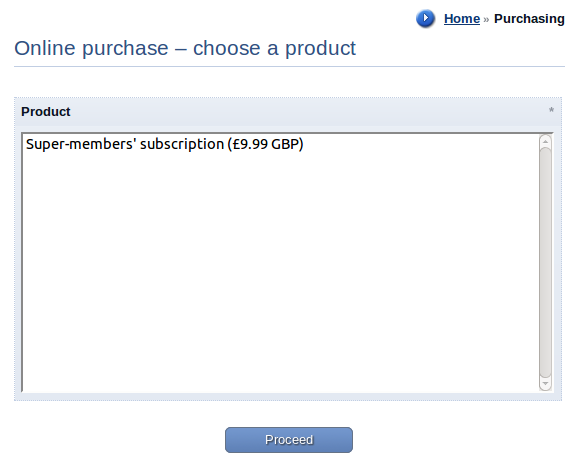Click the Product field label
Screen dimensions: 572x476
(46, 112)
